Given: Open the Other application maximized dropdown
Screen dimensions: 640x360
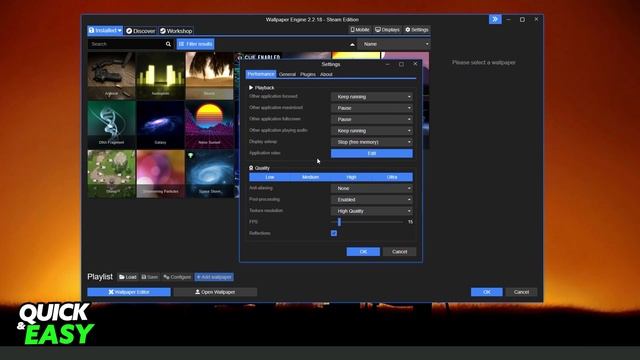Looking at the screenshot, I should tap(372, 108).
